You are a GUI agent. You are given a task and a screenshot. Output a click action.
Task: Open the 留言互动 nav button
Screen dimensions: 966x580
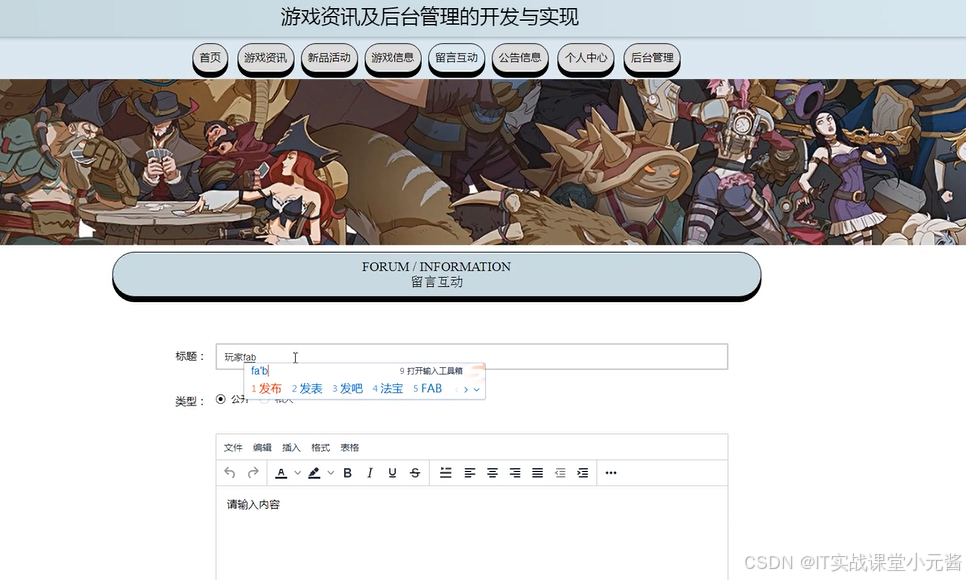457,58
